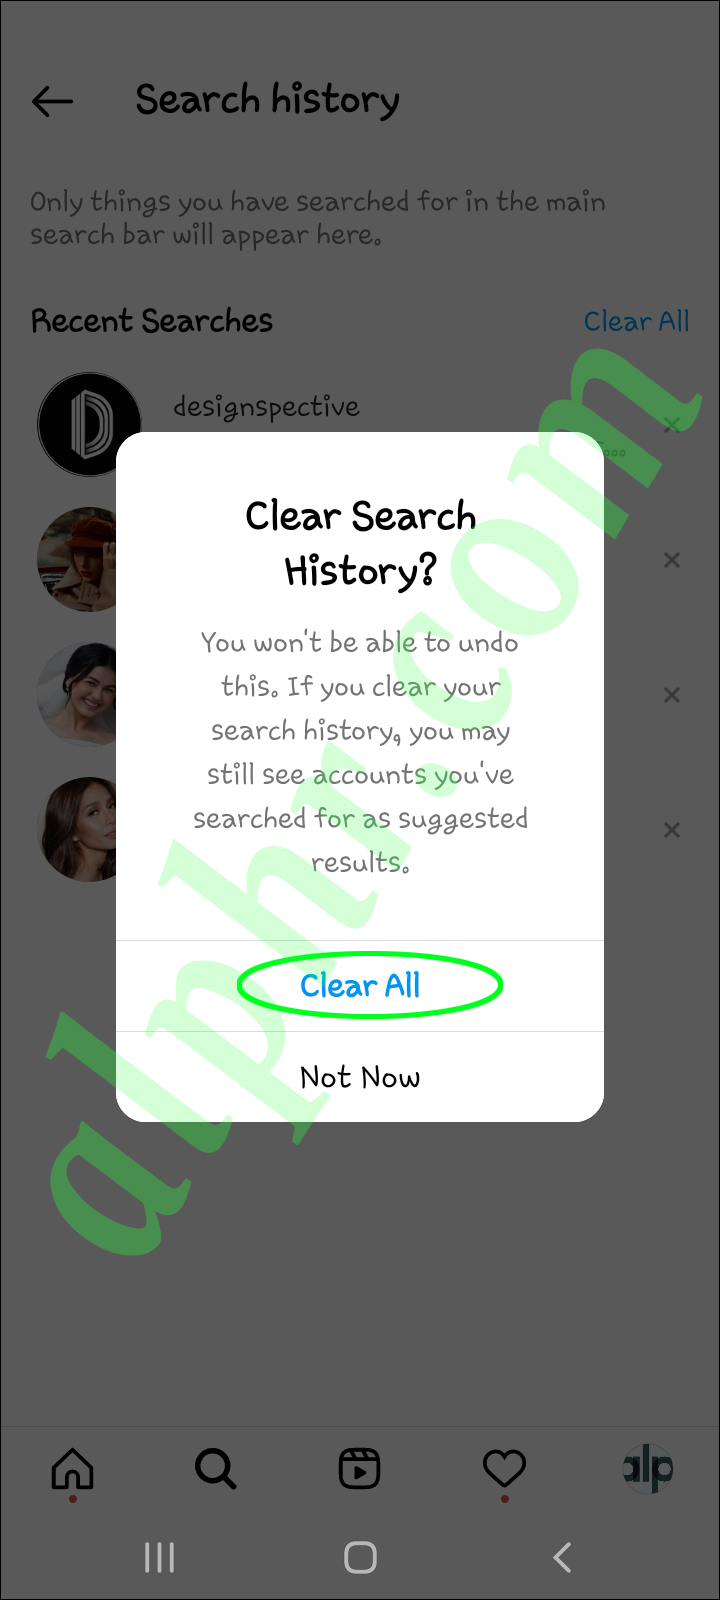Remove the second recent search entry
The image size is (720, 1600).
[x=672, y=560]
